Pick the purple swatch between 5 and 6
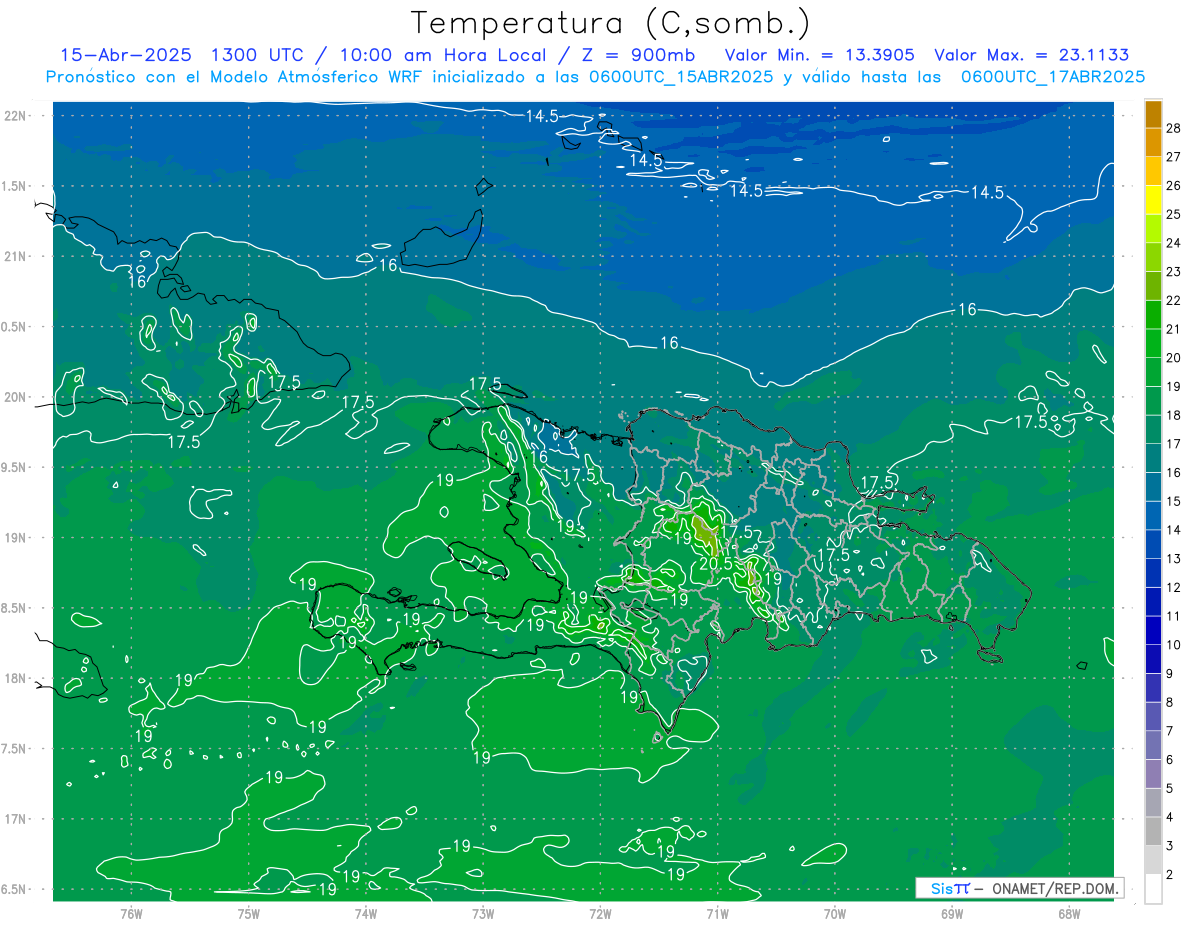Screen dimensions: 1200x927 pos(1153,775)
